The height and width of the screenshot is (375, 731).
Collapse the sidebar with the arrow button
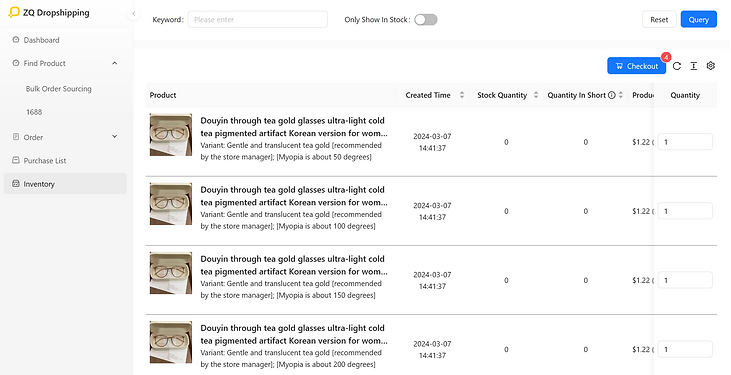[x=133, y=14]
